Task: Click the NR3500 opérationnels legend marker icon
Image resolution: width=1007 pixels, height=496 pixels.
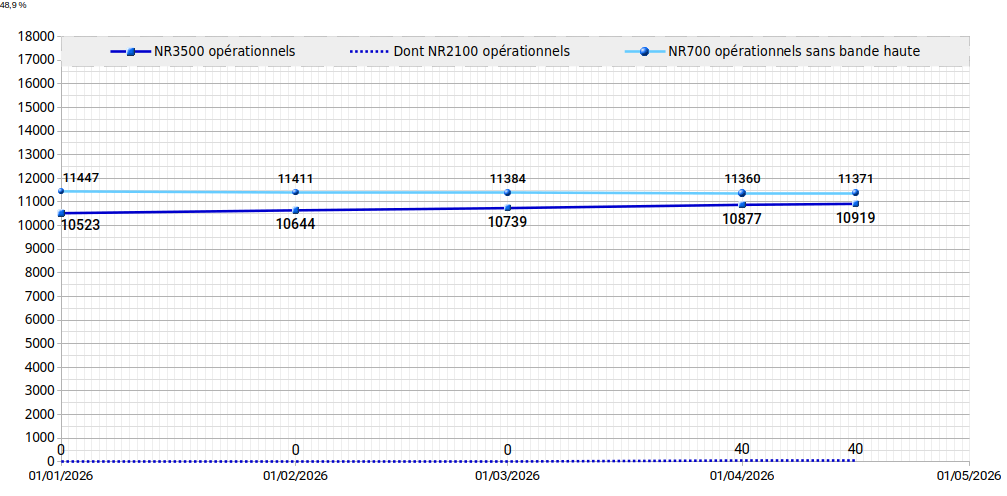Action: coord(131,51)
